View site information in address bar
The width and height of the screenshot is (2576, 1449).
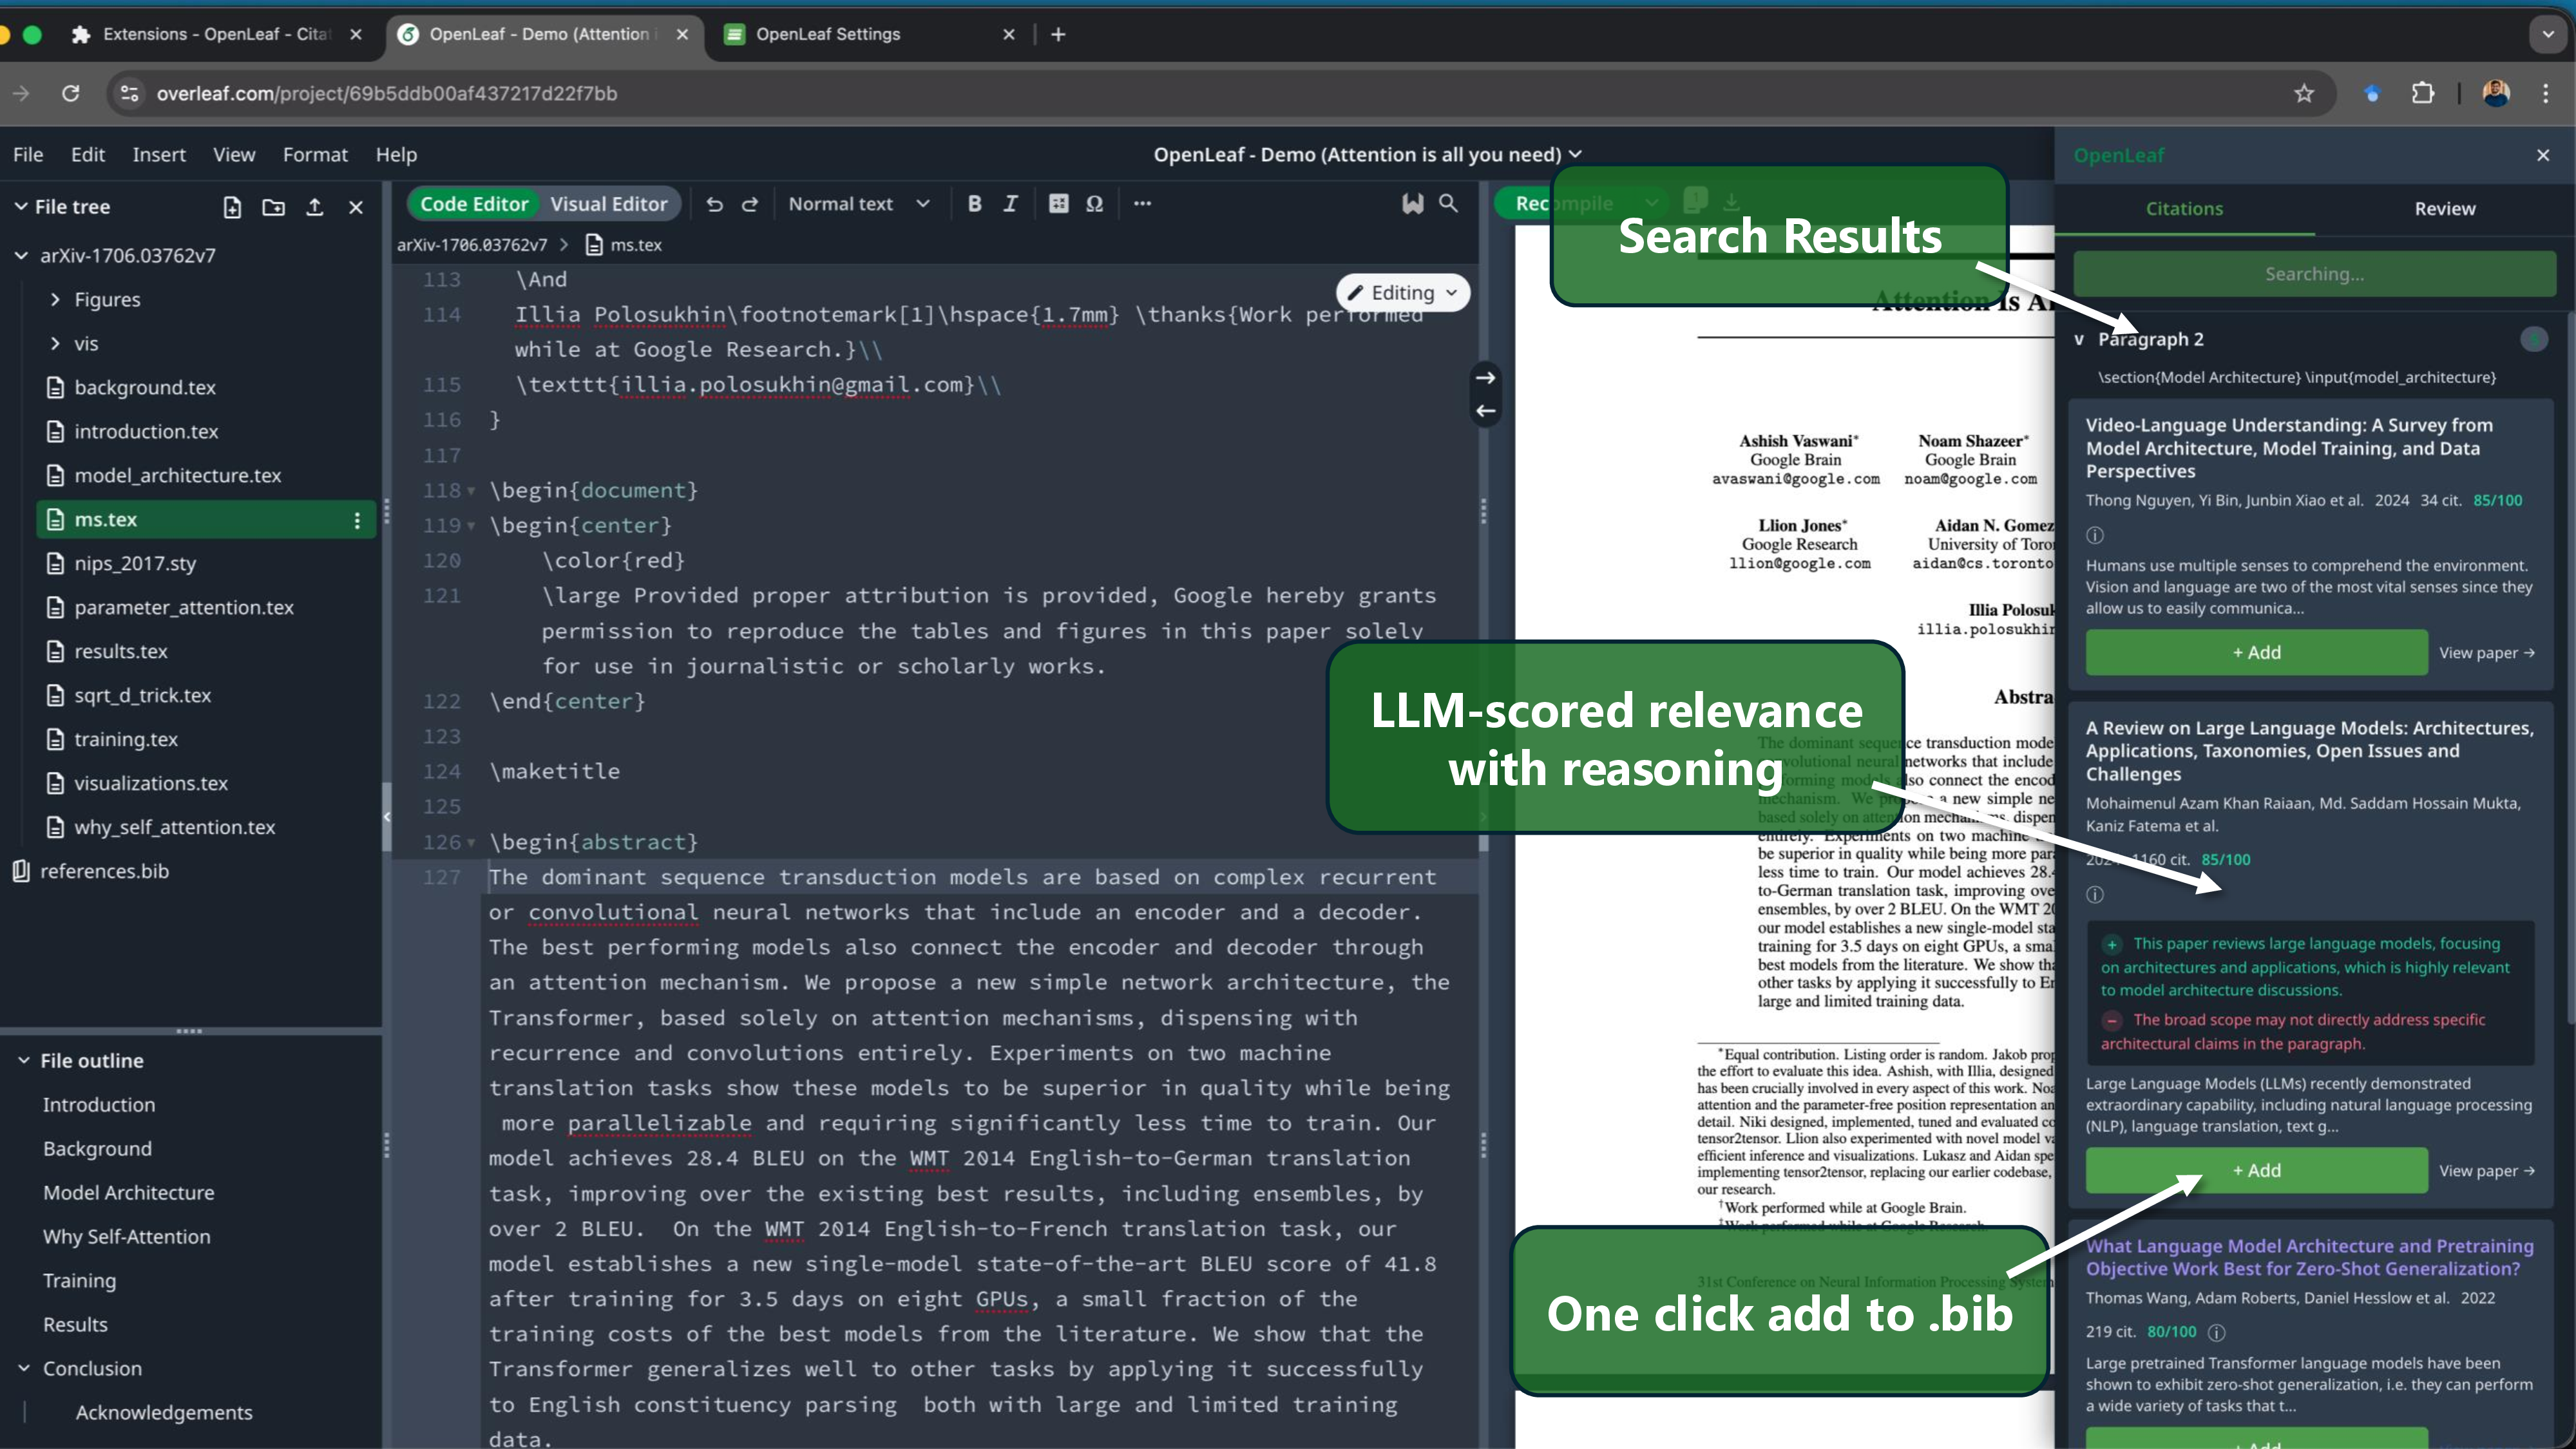tap(129, 94)
